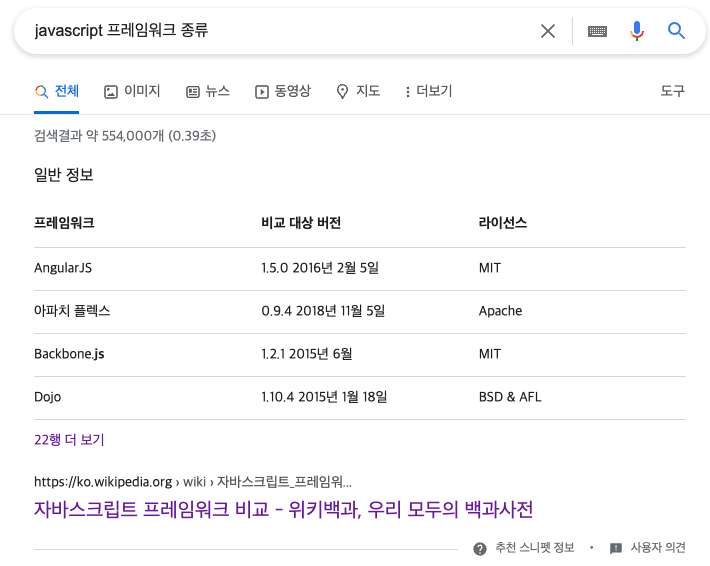
Task: Open the 동영상 tab
Action: 283,91
